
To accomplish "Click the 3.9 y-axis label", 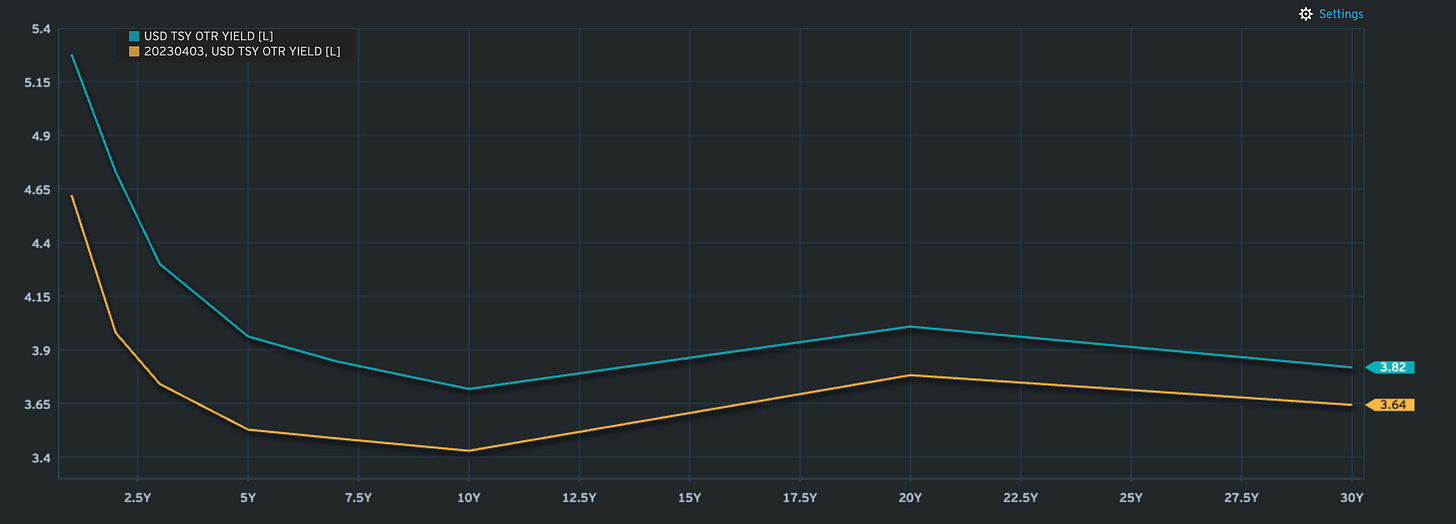I will [x=41, y=351].
